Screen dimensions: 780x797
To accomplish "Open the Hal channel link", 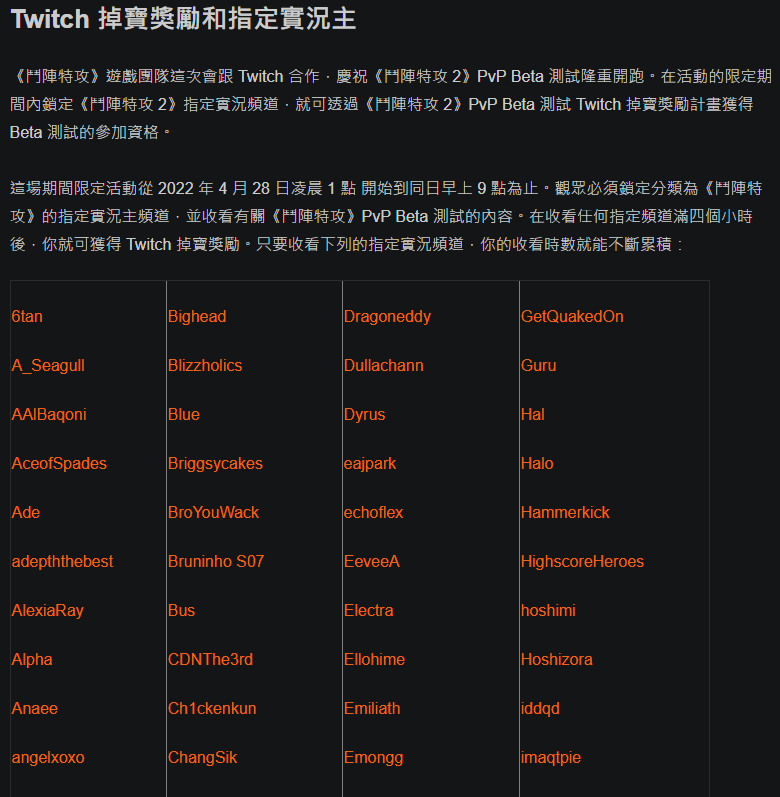I will (533, 414).
